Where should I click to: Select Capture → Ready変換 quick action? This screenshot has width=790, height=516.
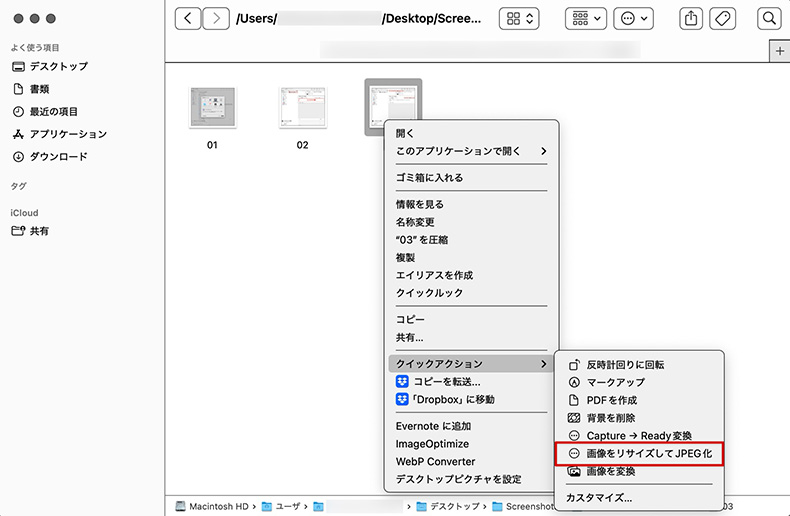click(x=639, y=436)
